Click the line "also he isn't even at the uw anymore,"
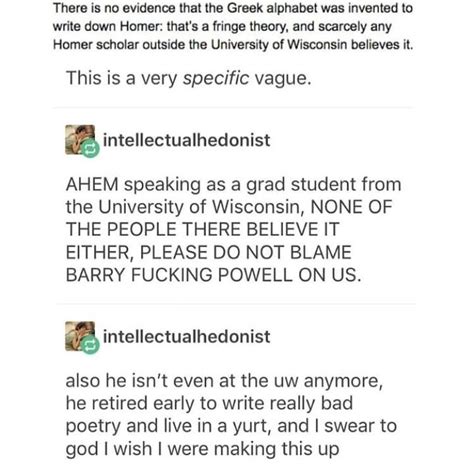 coord(224,381)
